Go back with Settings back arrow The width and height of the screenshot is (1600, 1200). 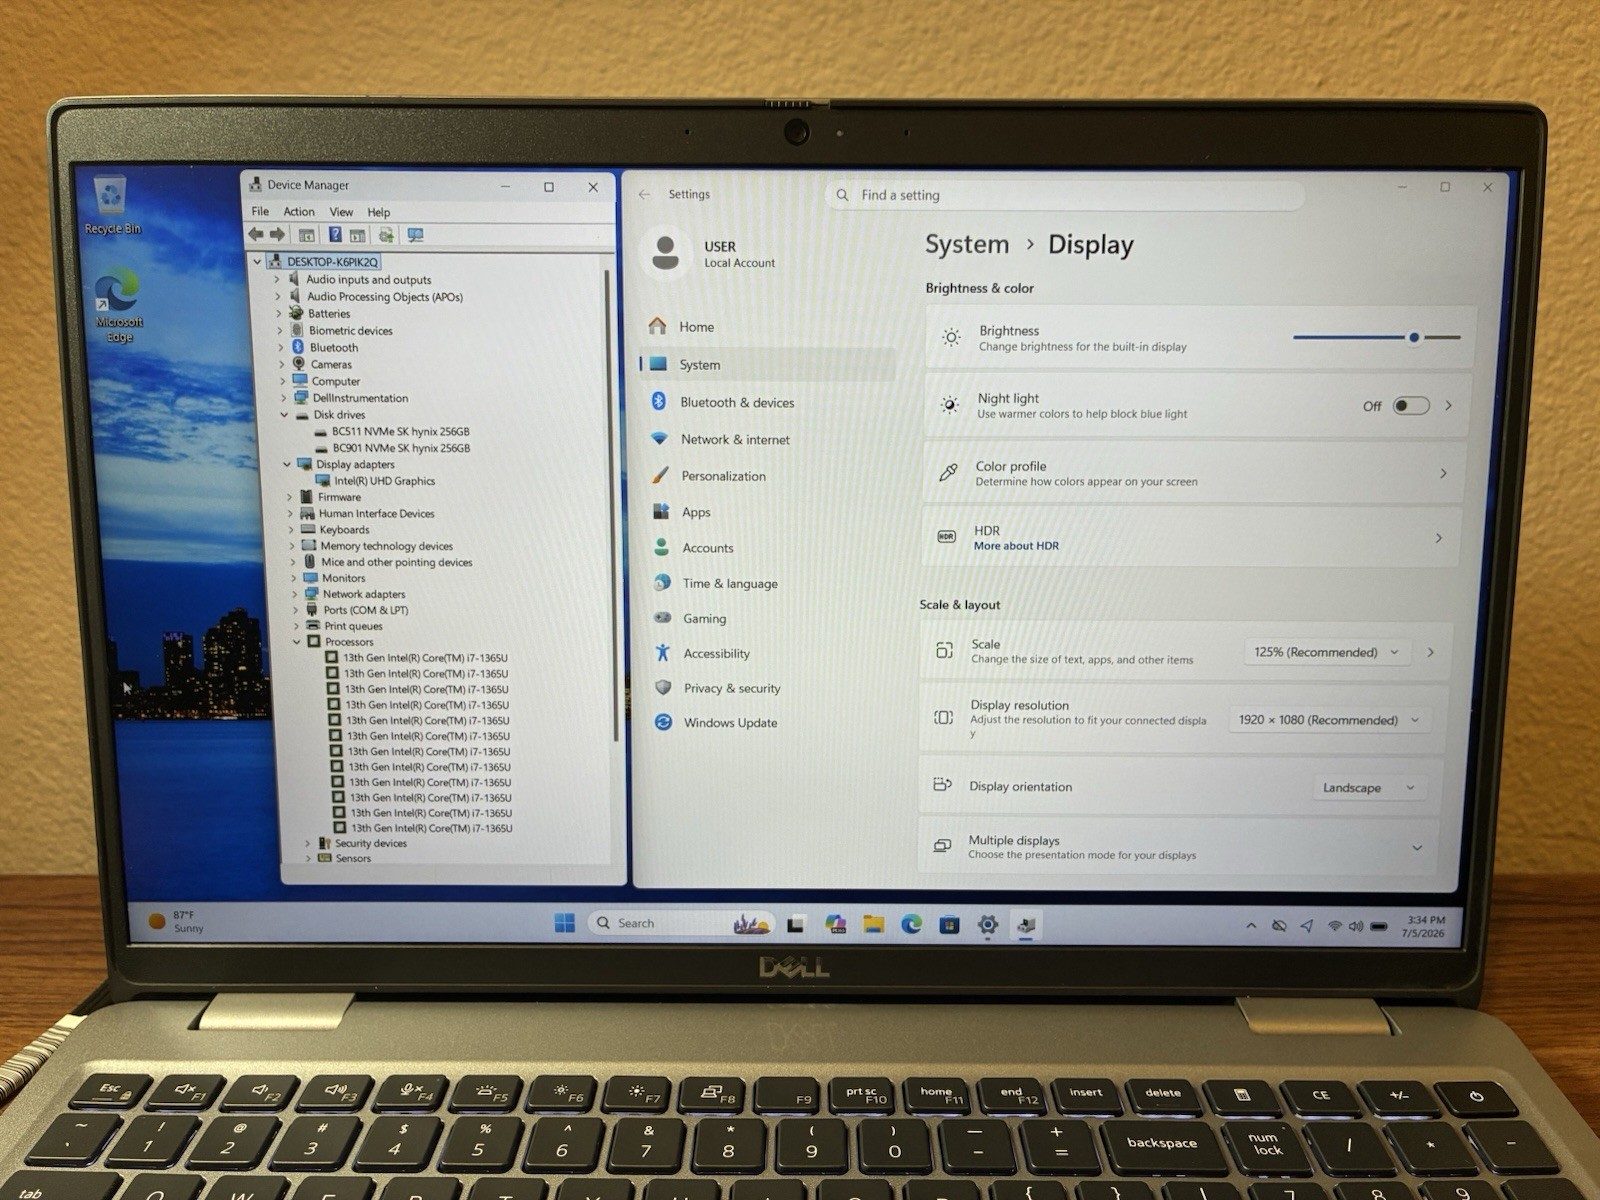coord(644,194)
